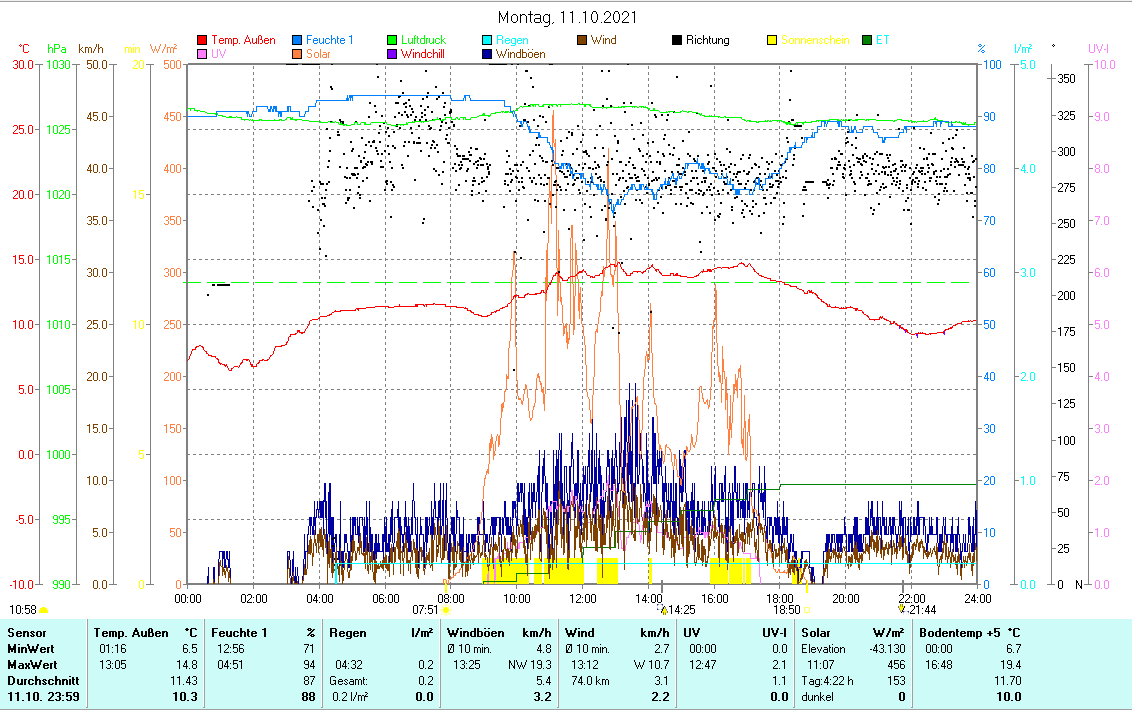Click the 18:50 sunset time marker
Viewport: 1132px width, 710px height.
click(786, 609)
